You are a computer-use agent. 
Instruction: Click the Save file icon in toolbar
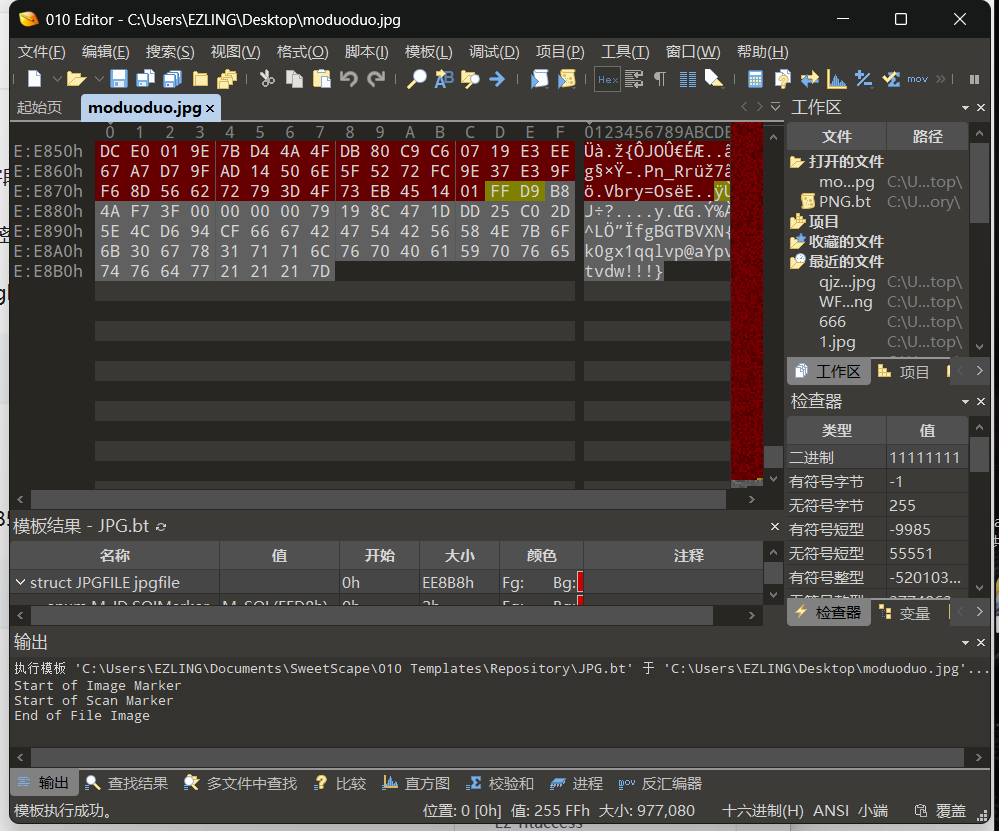[x=119, y=79]
